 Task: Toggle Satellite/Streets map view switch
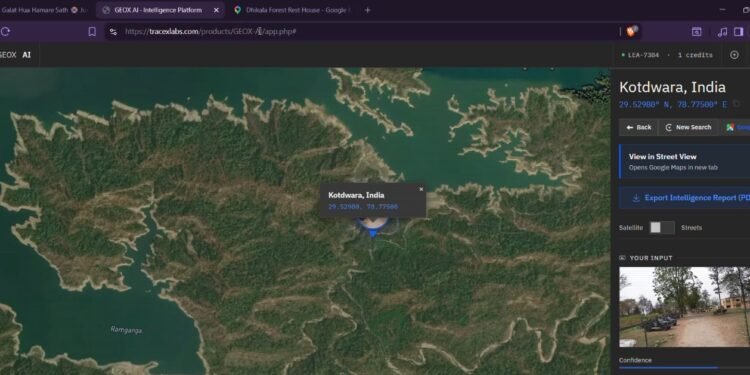point(662,228)
